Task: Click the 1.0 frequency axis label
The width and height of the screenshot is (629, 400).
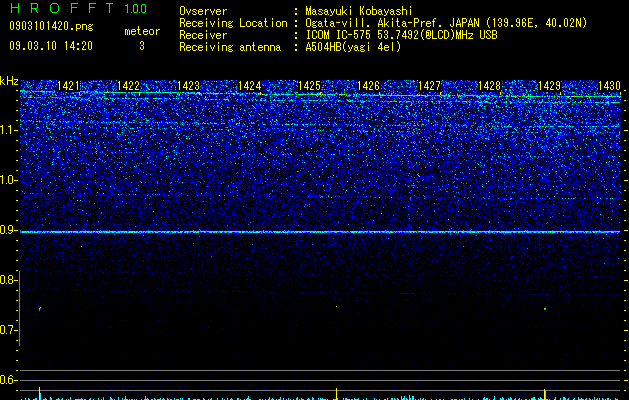Action: pos(8,180)
